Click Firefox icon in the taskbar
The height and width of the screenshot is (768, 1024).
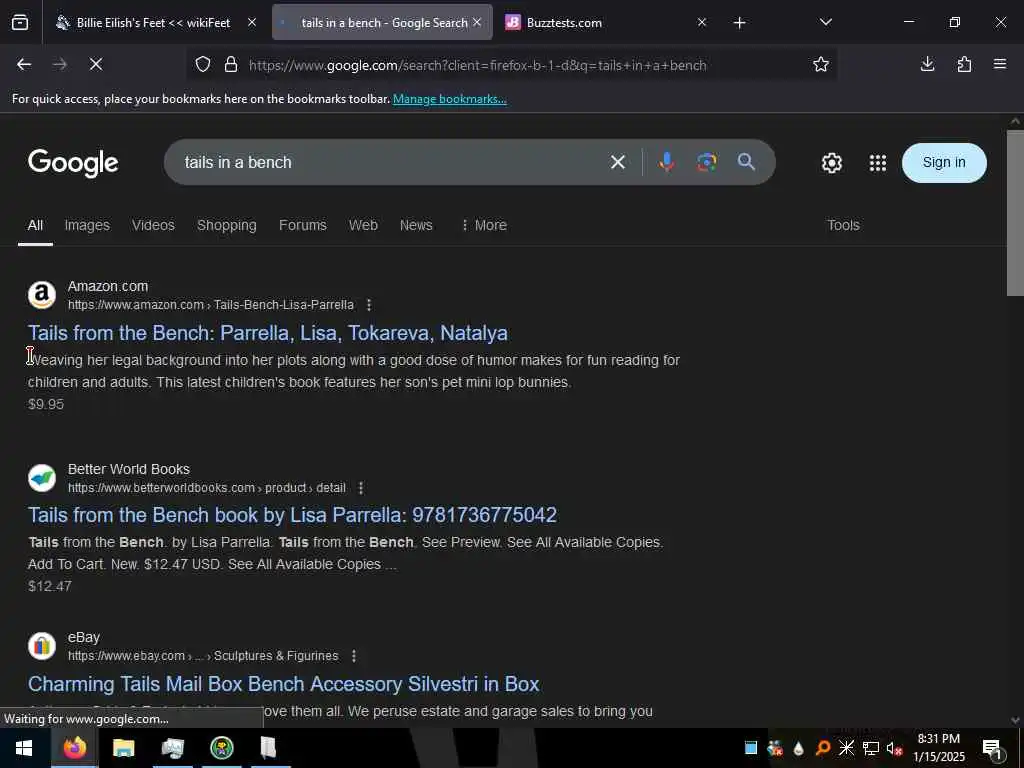74,748
